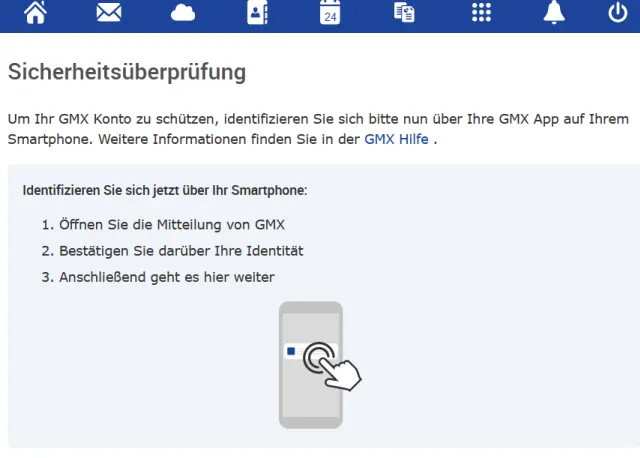
Task: Follow the GMX Hilfe link
Action: click(396, 139)
